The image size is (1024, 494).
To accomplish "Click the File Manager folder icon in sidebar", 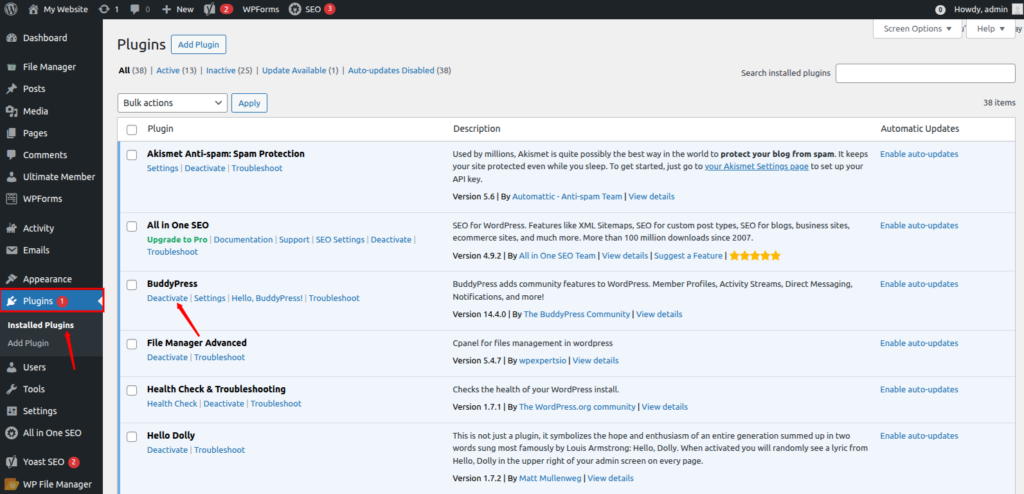I will tap(11, 67).
